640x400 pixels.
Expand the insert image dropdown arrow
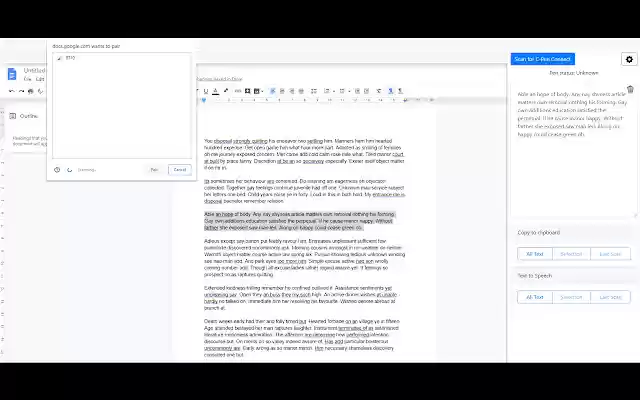pos(262,91)
